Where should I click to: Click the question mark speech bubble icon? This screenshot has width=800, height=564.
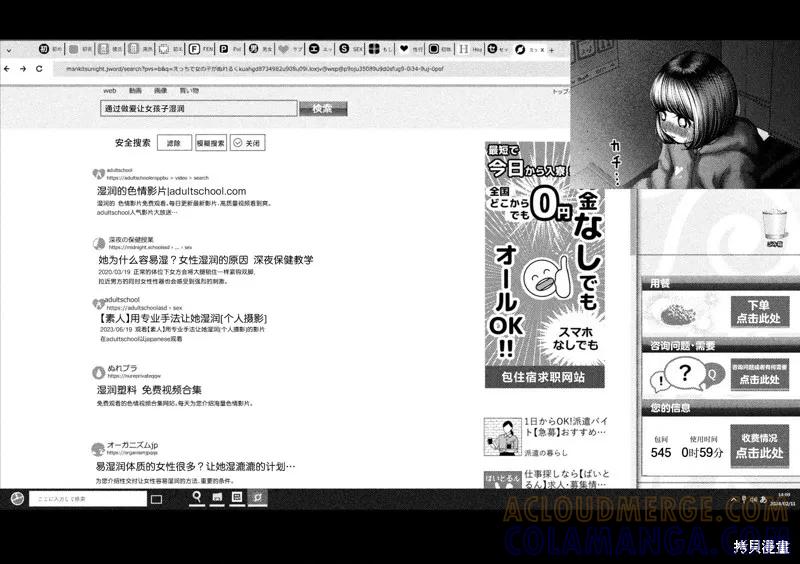pyautogui.click(x=684, y=374)
